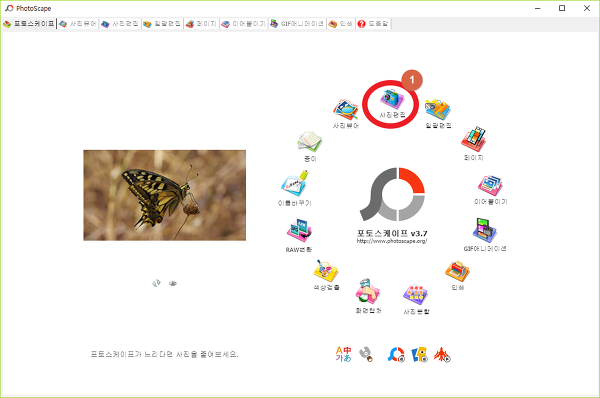Open settings via the wrench icon
Viewport: 600px width, 398px height.
[x=366, y=354]
